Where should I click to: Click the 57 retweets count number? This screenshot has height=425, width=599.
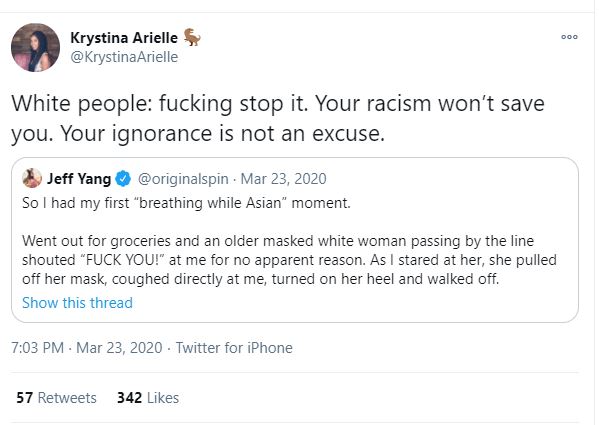click(24, 398)
